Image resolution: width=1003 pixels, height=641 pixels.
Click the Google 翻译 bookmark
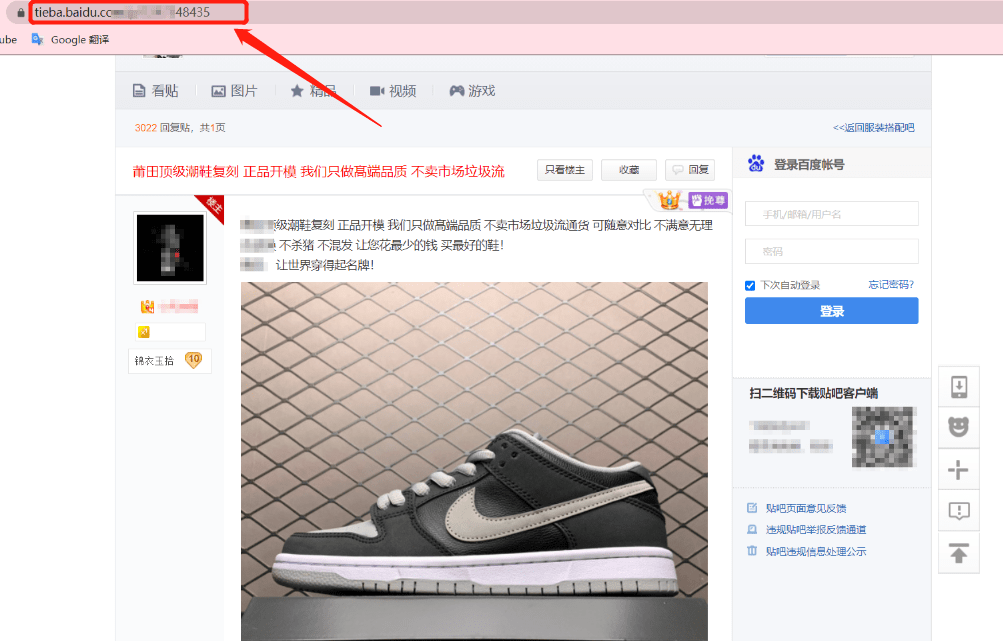coord(70,40)
